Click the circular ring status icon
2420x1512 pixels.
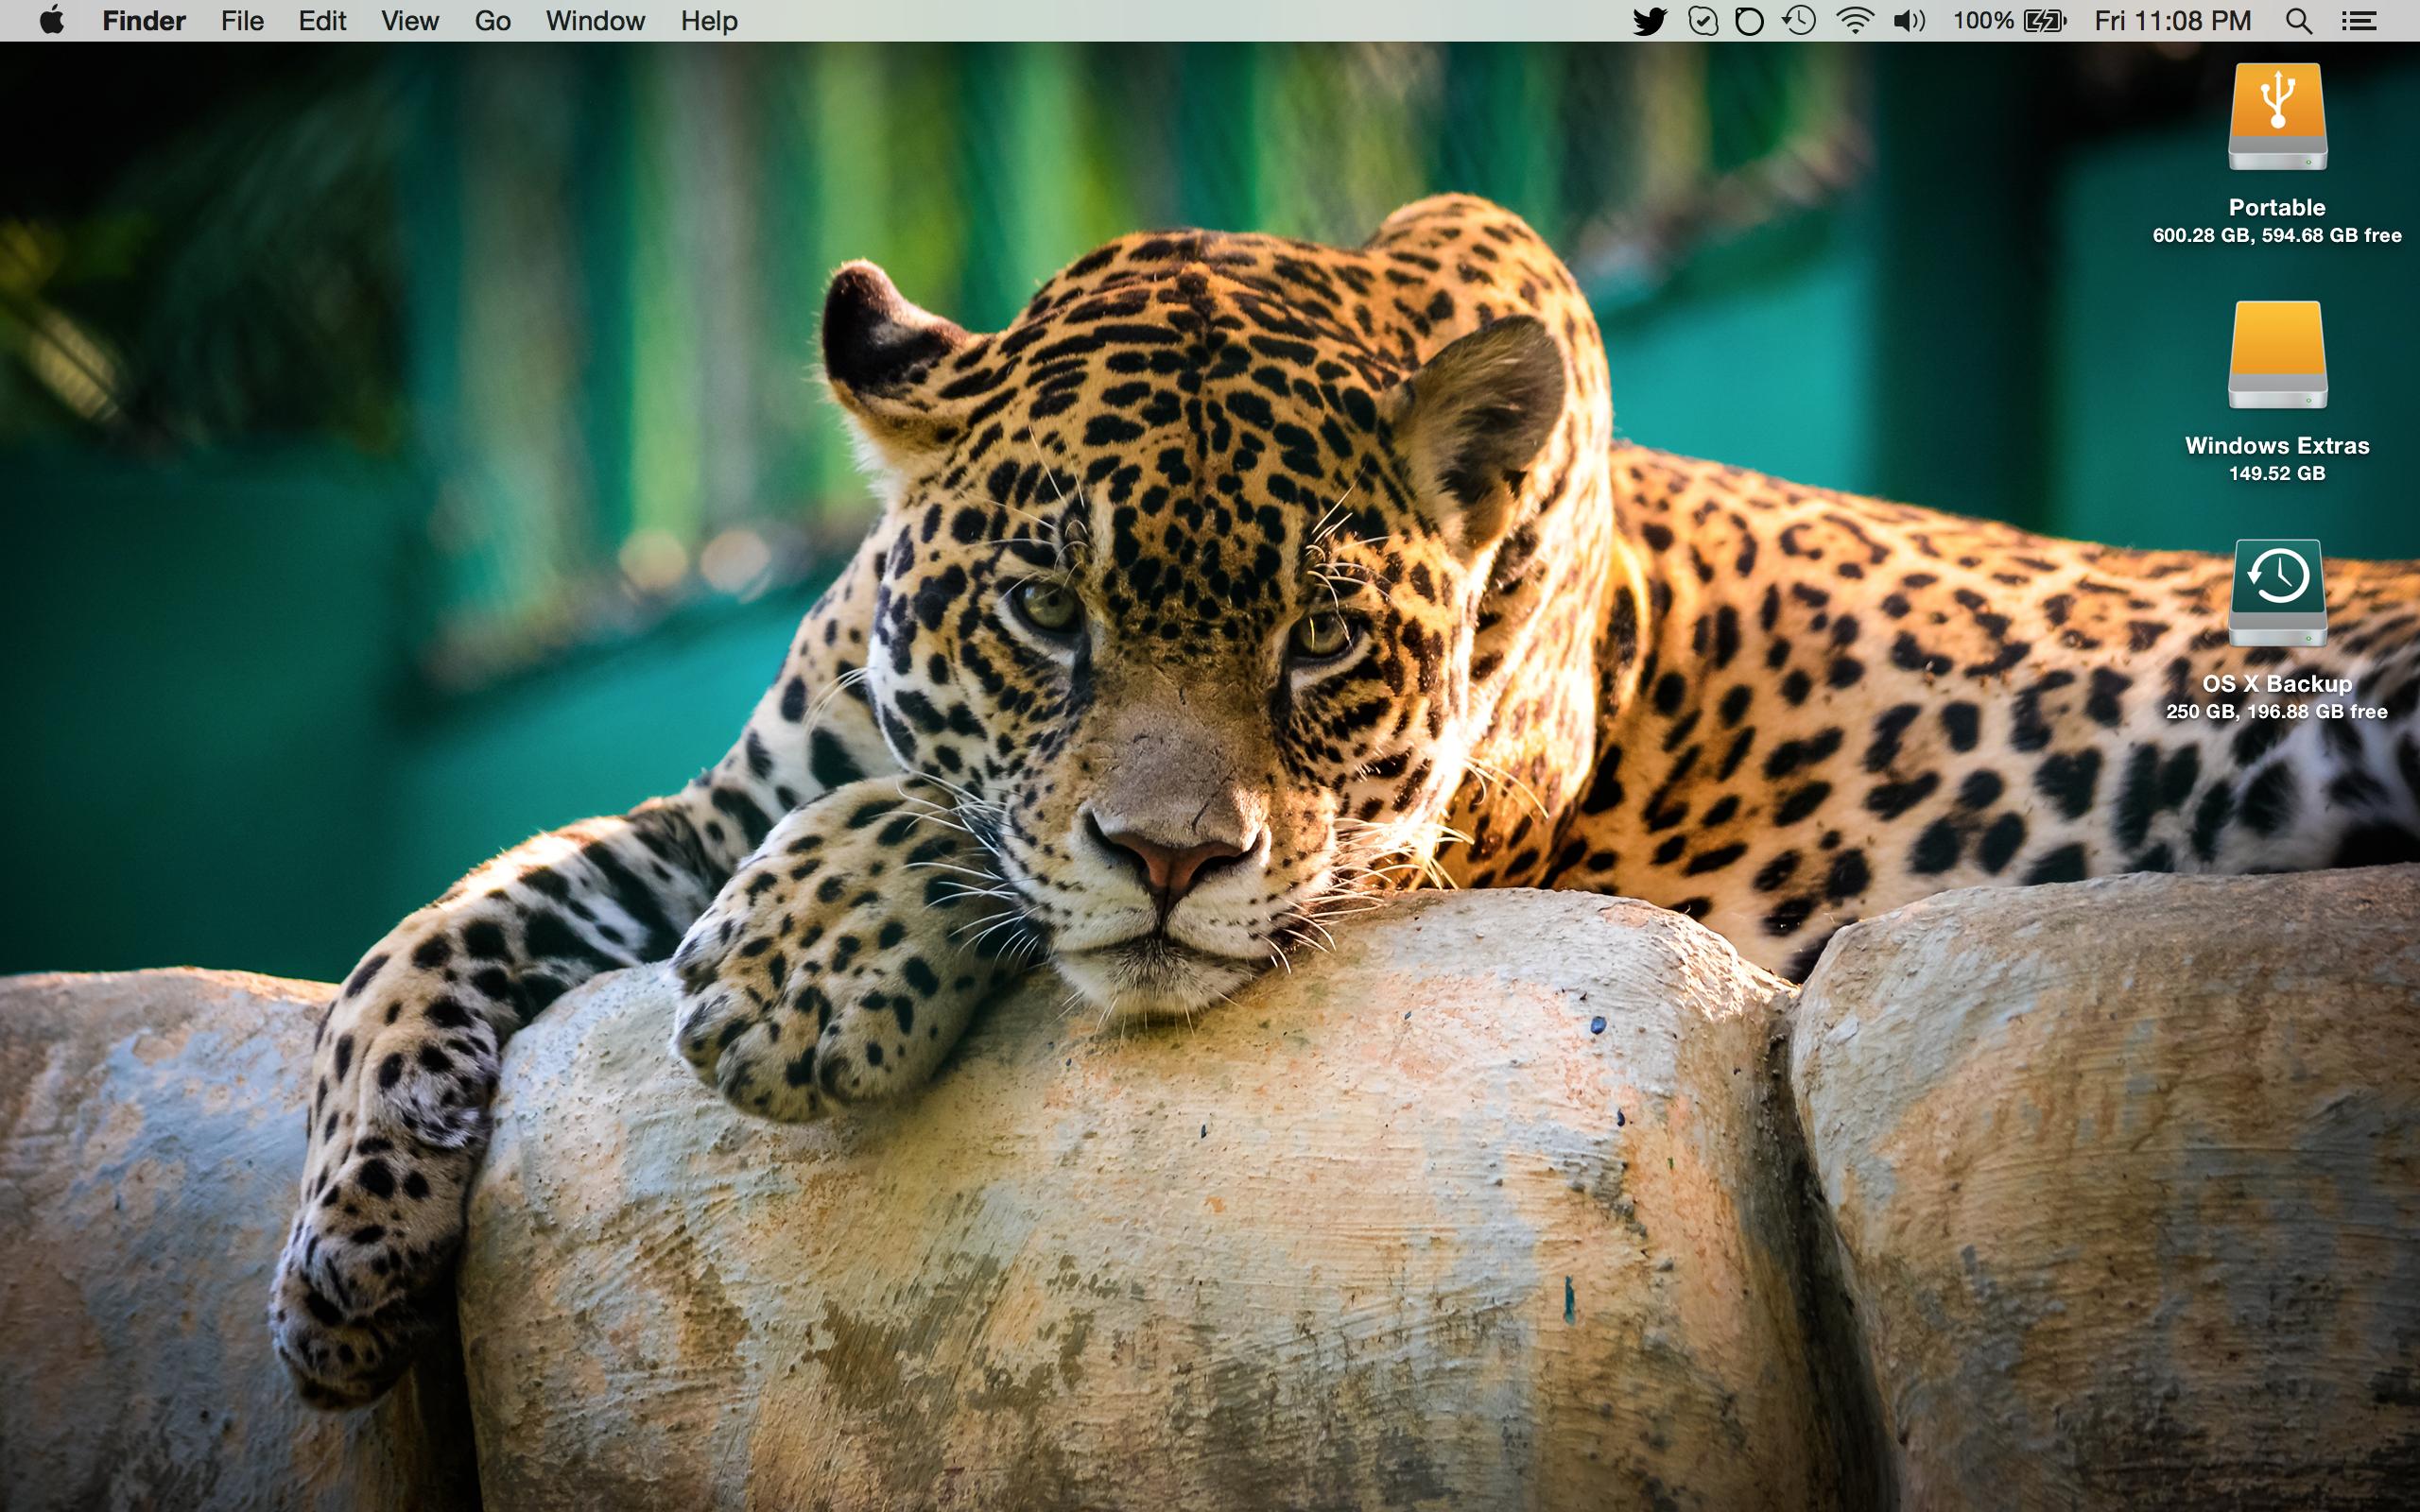click(1749, 21)
